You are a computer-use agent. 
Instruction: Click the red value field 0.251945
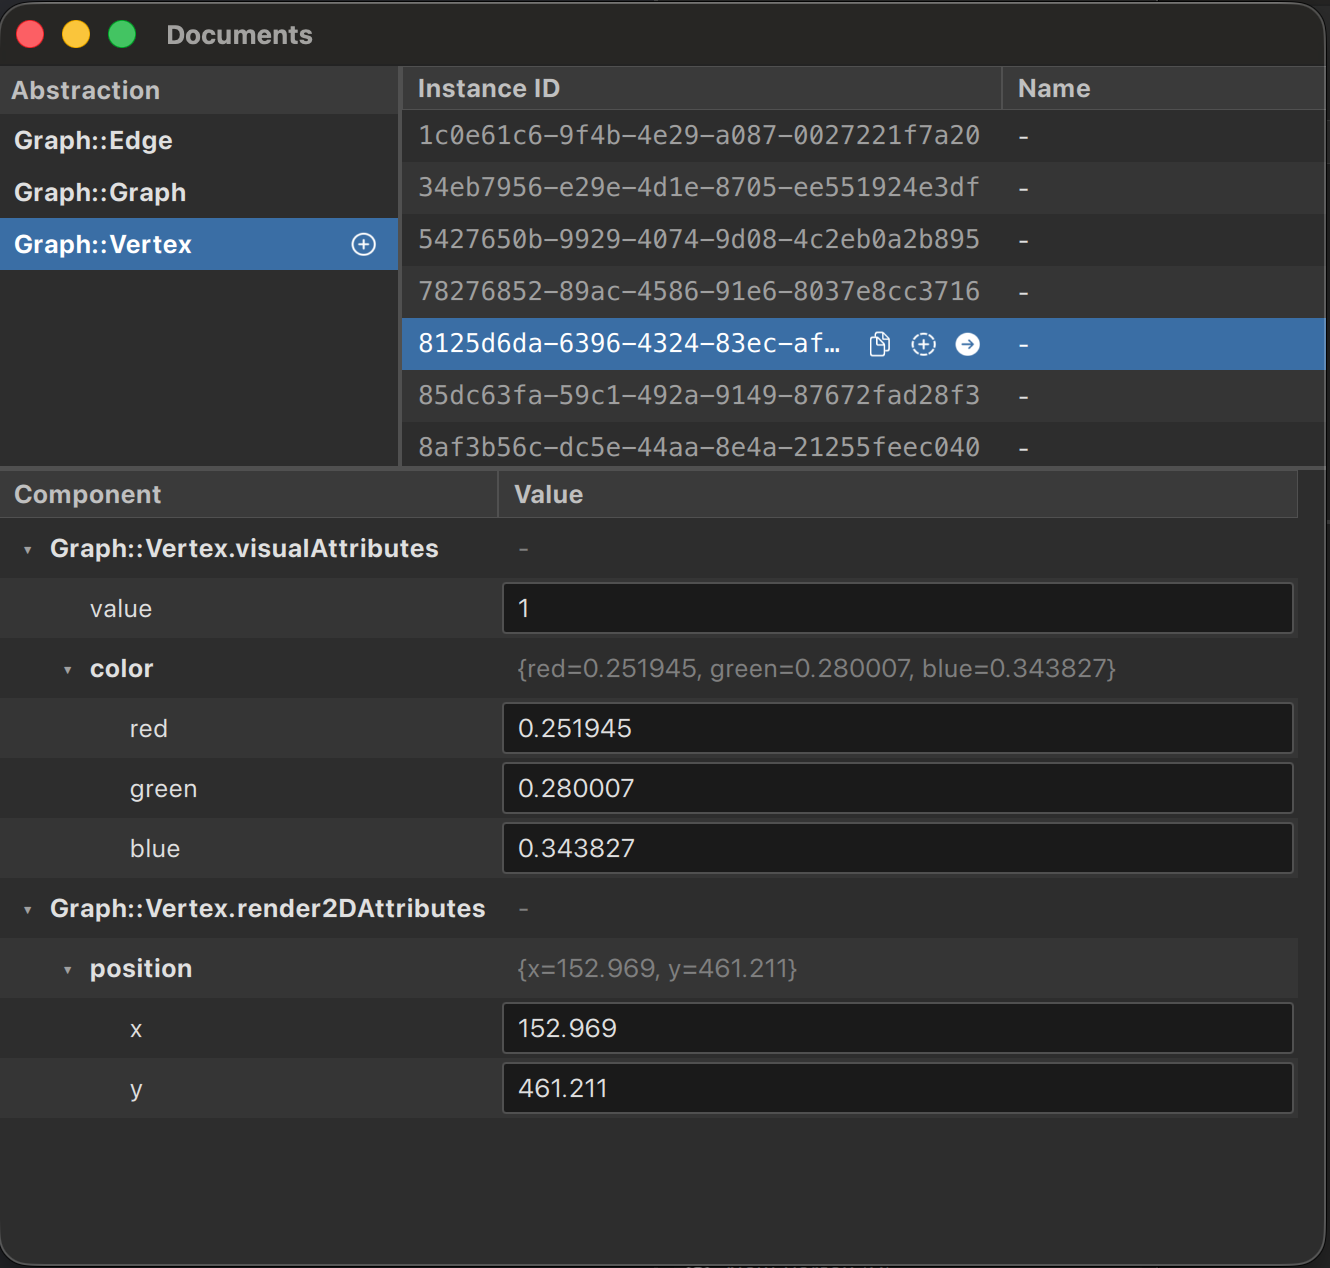click(897, 728)
